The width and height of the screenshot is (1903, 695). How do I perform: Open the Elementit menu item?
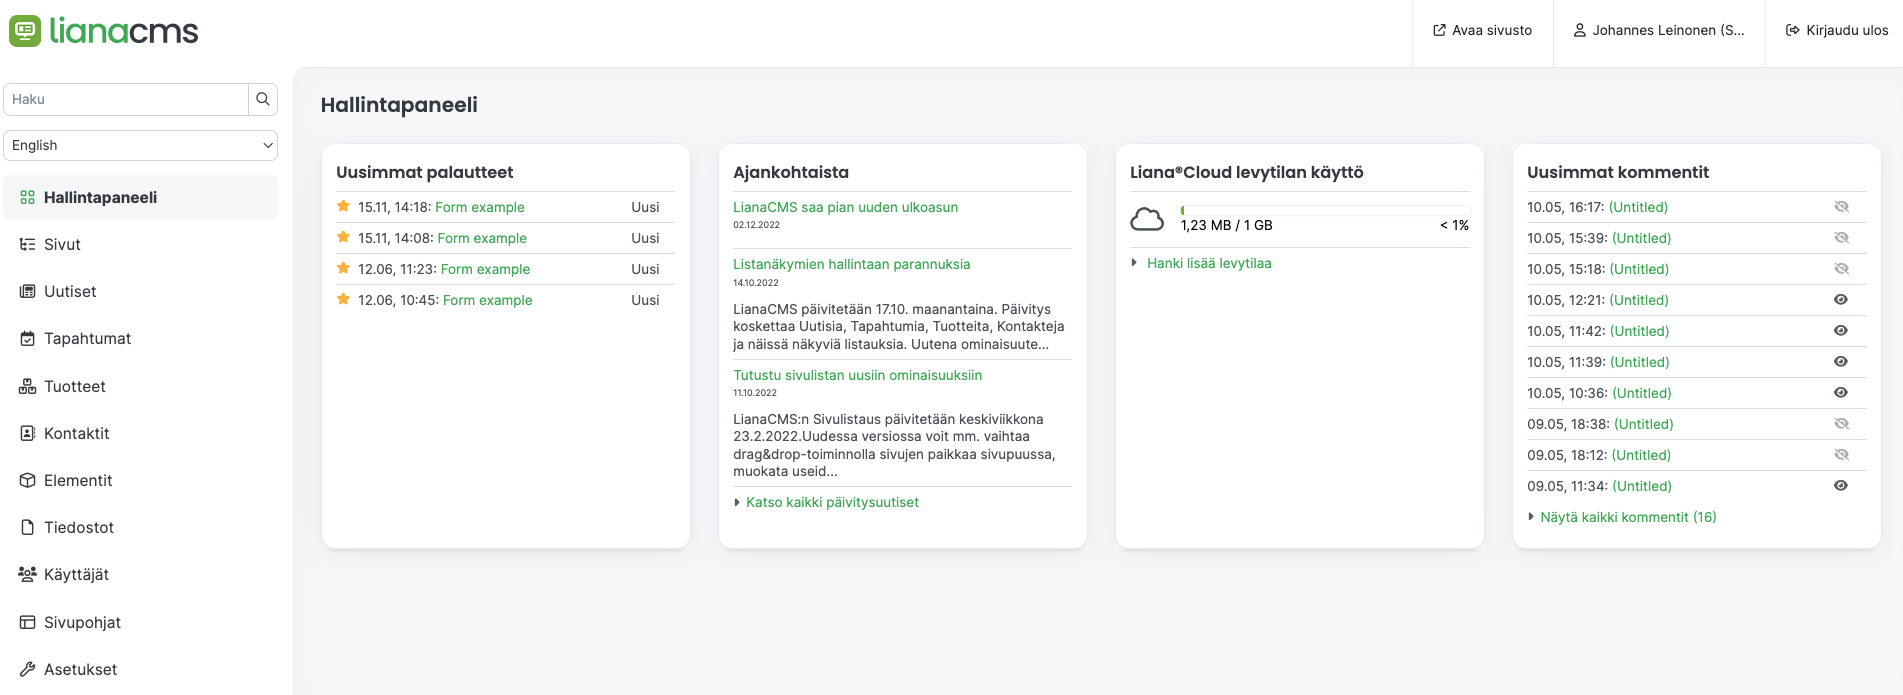141,480
